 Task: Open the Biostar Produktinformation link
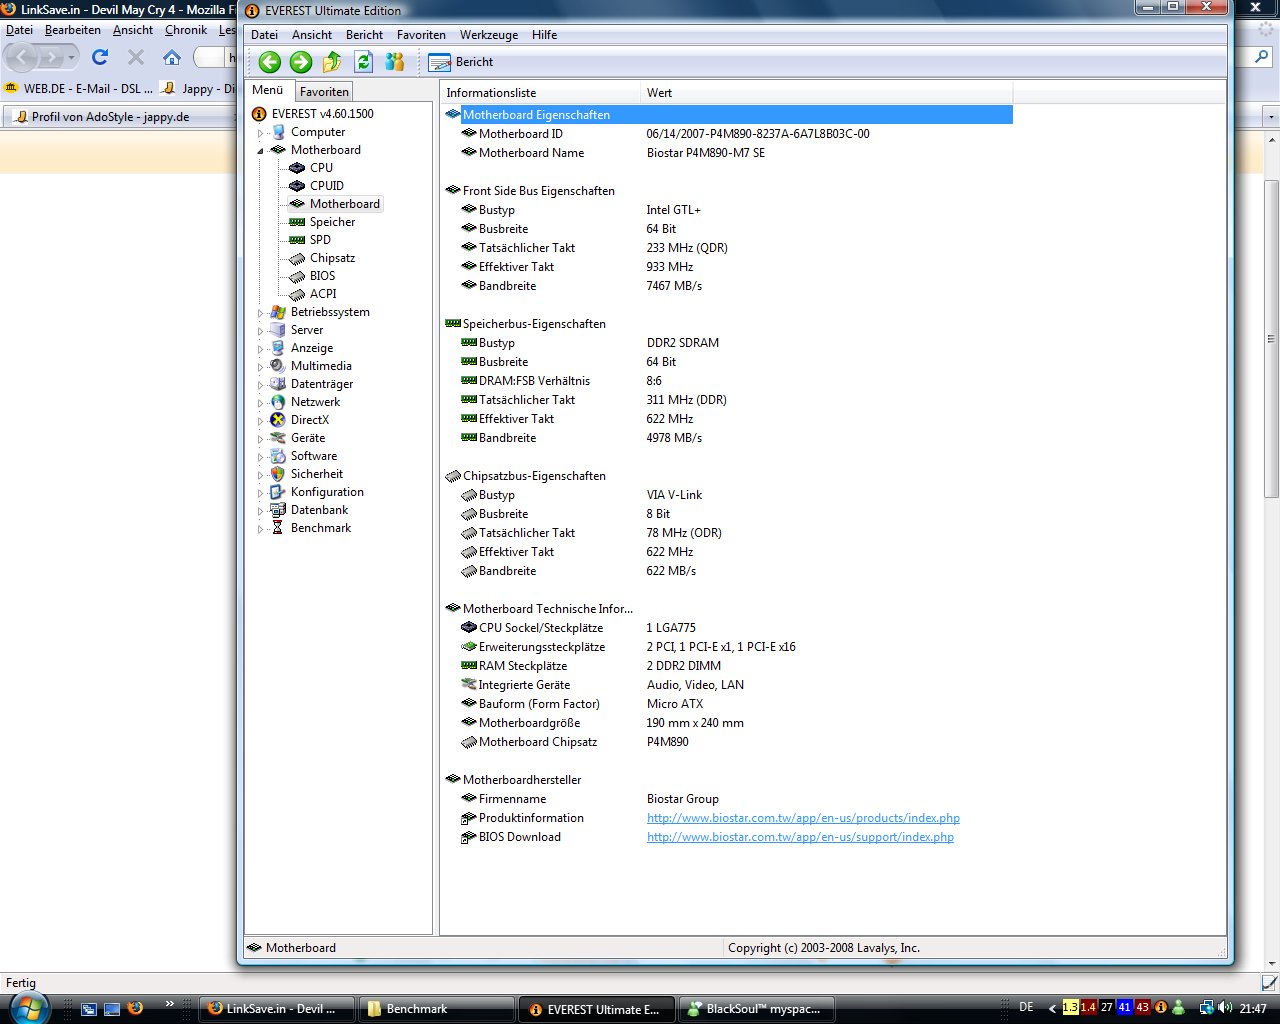tap(803, 818)
